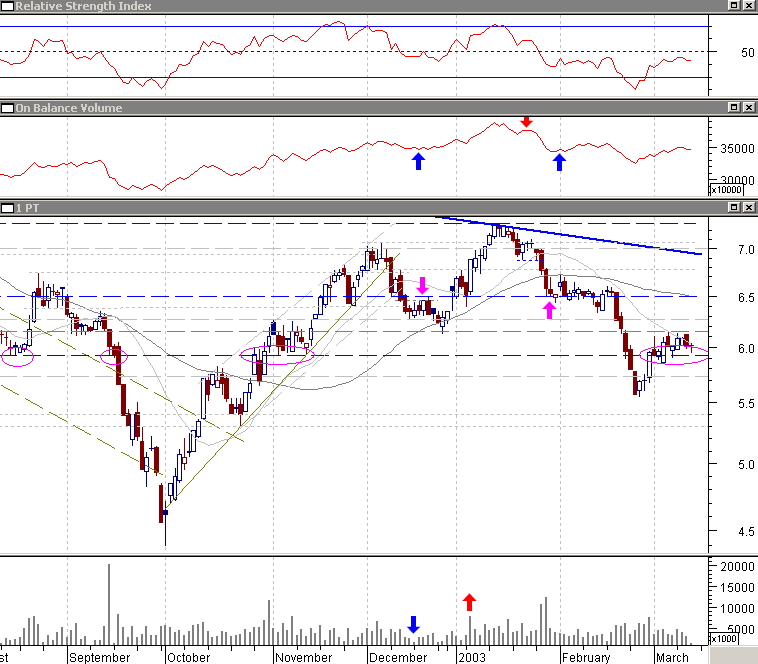Select the x1000 scale label on volume axis
Viewport: 758px width, 664px height.
[724, 638]
